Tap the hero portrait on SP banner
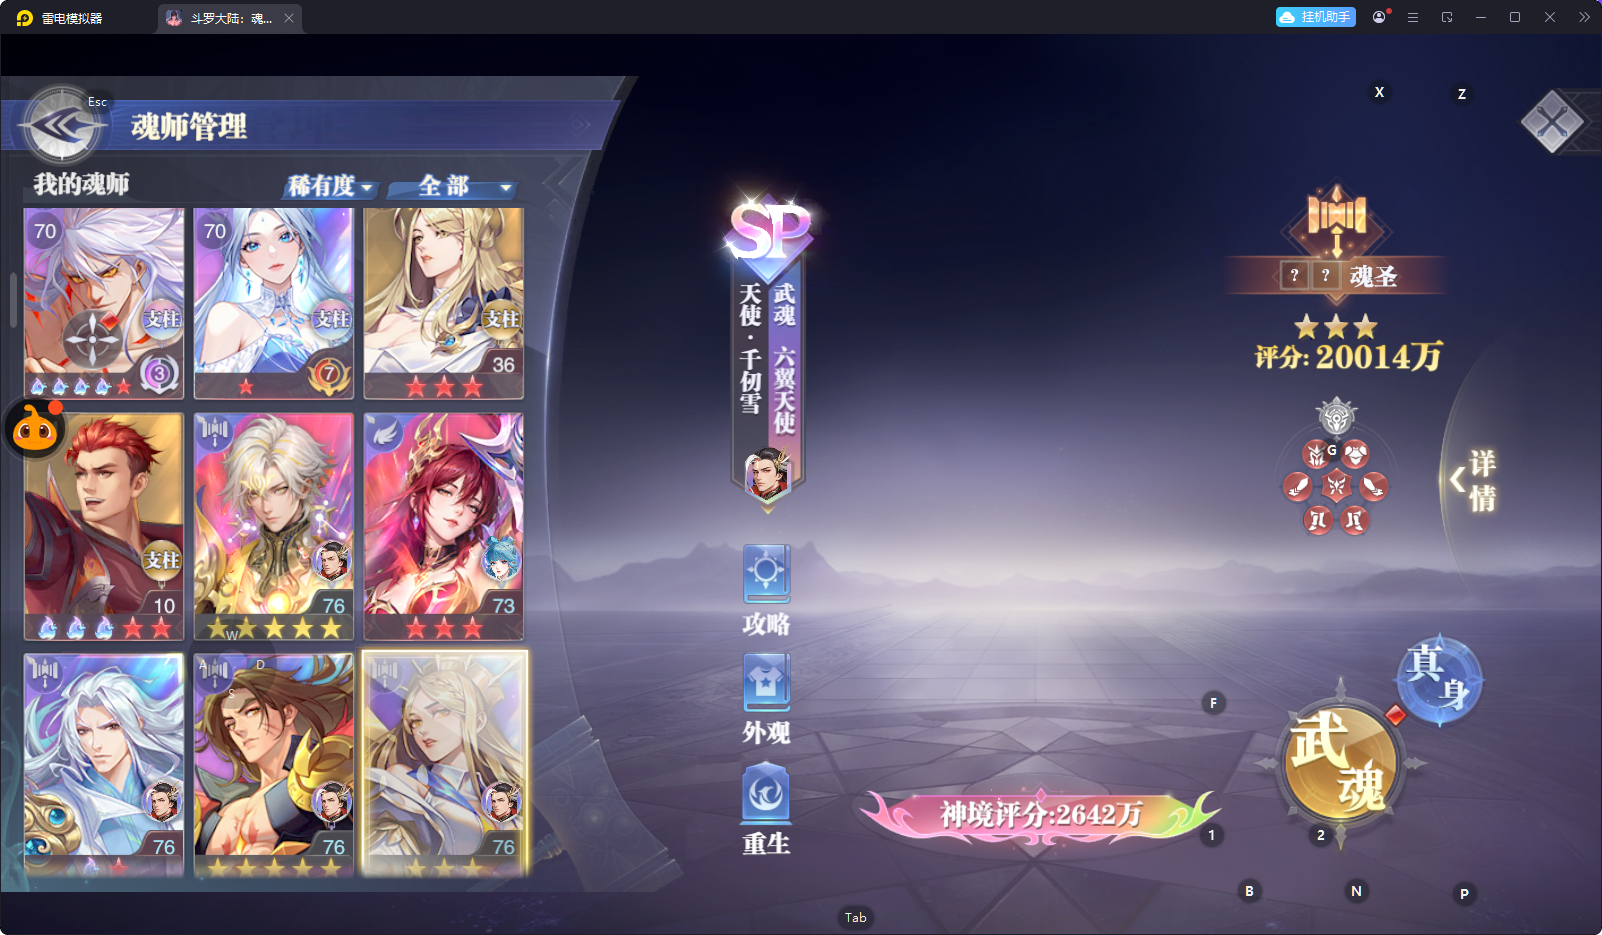The height and width of the screenshot is (935, 1602). coord(767,475)
